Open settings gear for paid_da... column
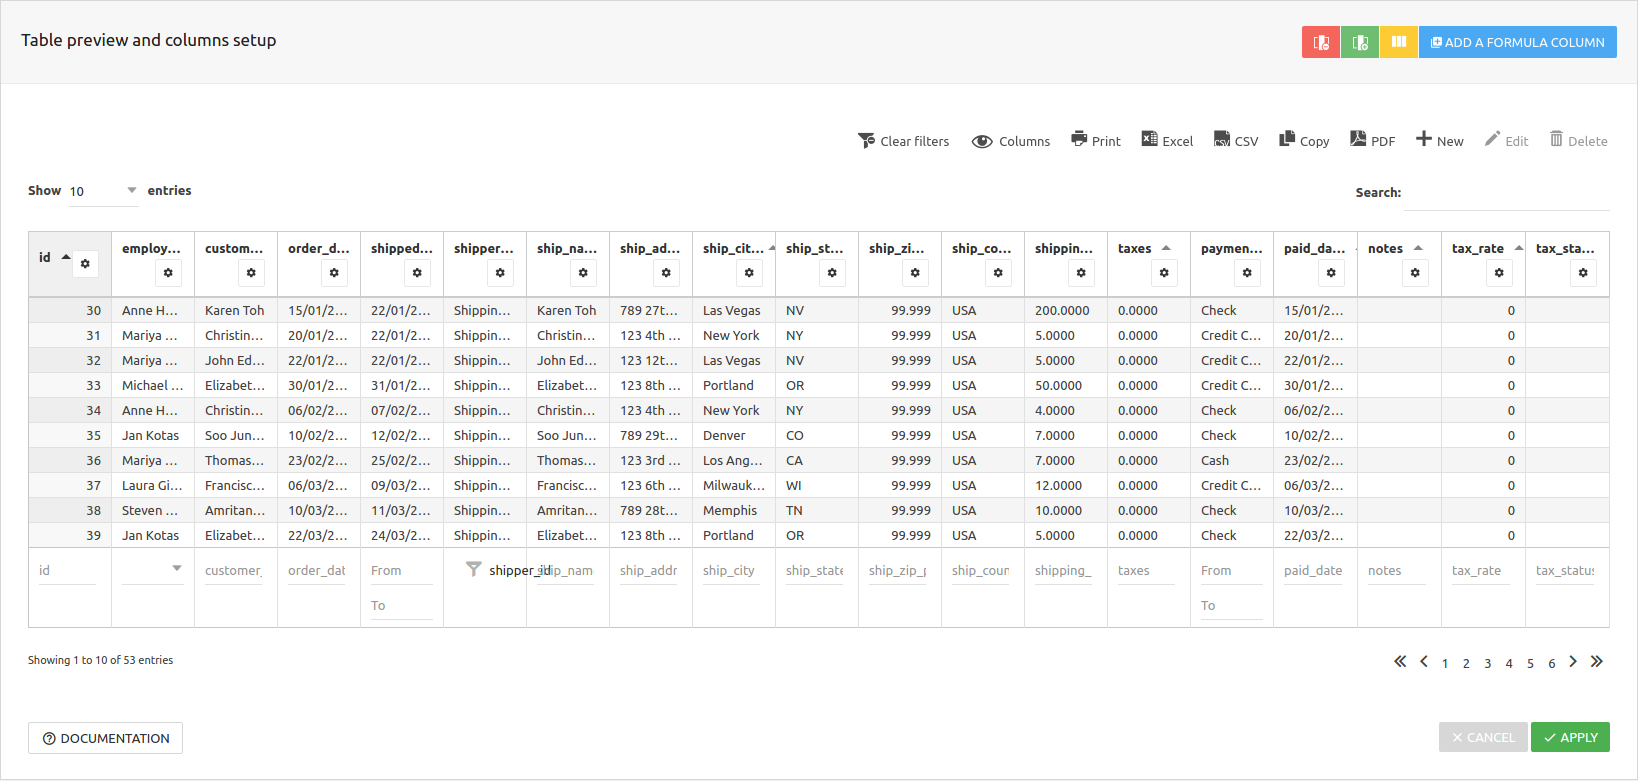The width and height of the screenshot is (1638, 781). pos(1331,273)
